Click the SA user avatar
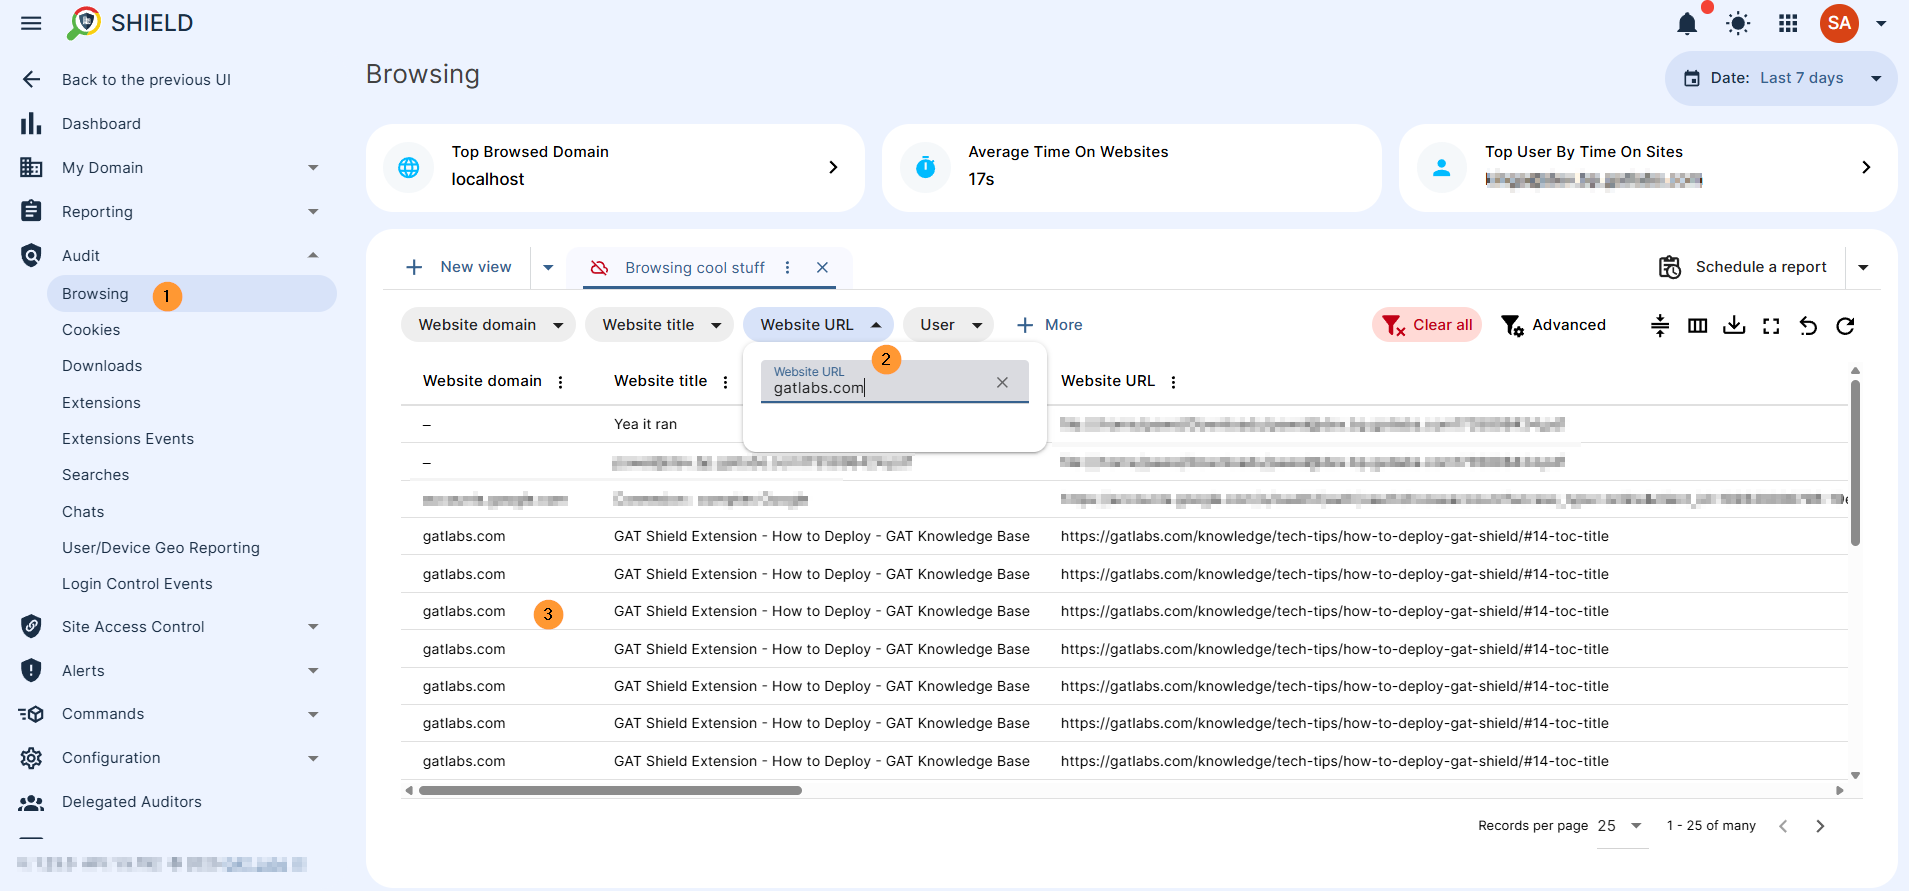This screenshot has width=1909, height=891. tap(1839, 23)
